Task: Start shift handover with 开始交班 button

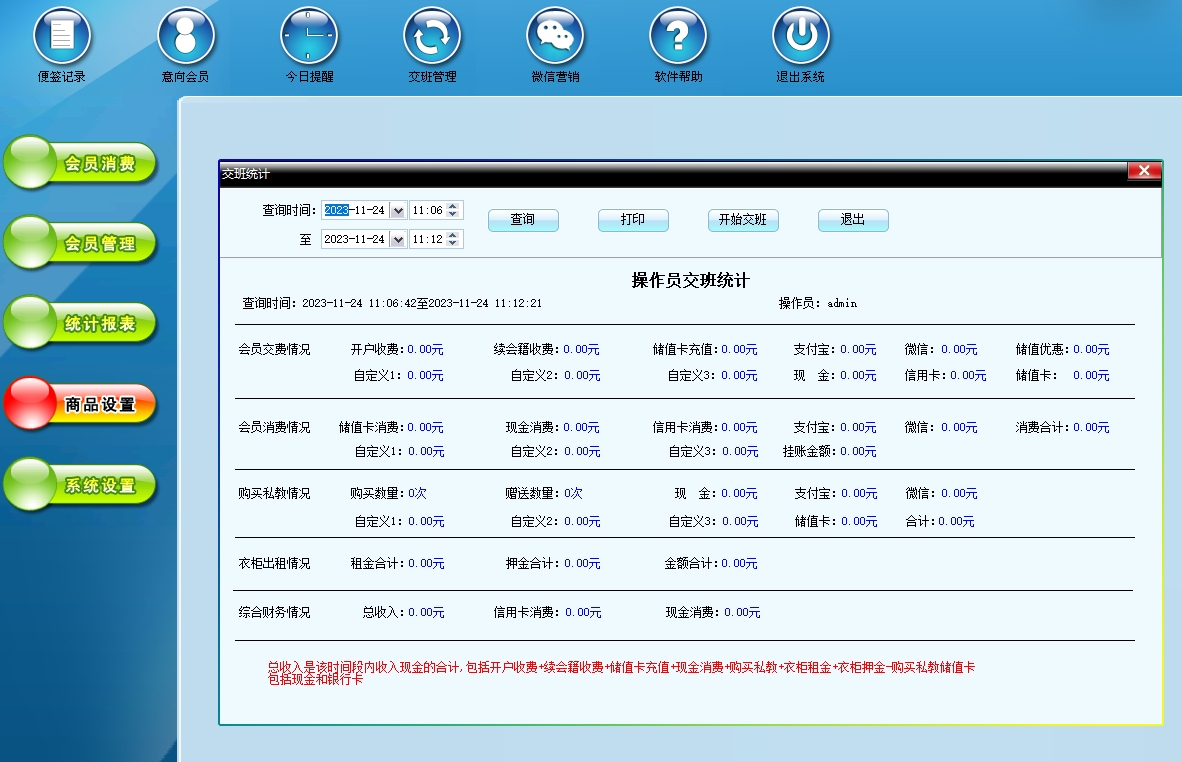Action: (743, 220)
